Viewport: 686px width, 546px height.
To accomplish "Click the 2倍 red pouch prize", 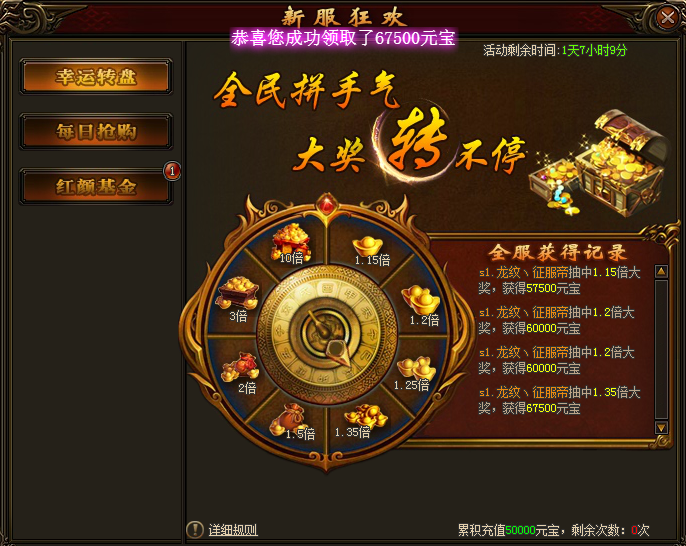I will (x=241, y=373).
